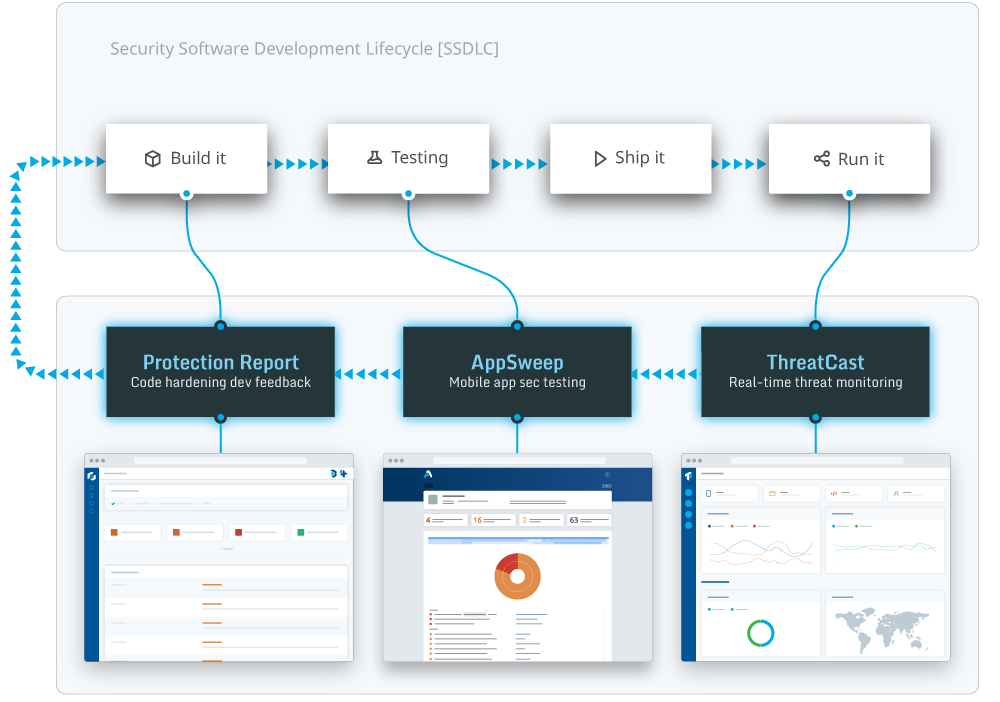Click the count 4 tile in AppSweep
This screenshot has width=1000, height=702.
tap(445, 520)
